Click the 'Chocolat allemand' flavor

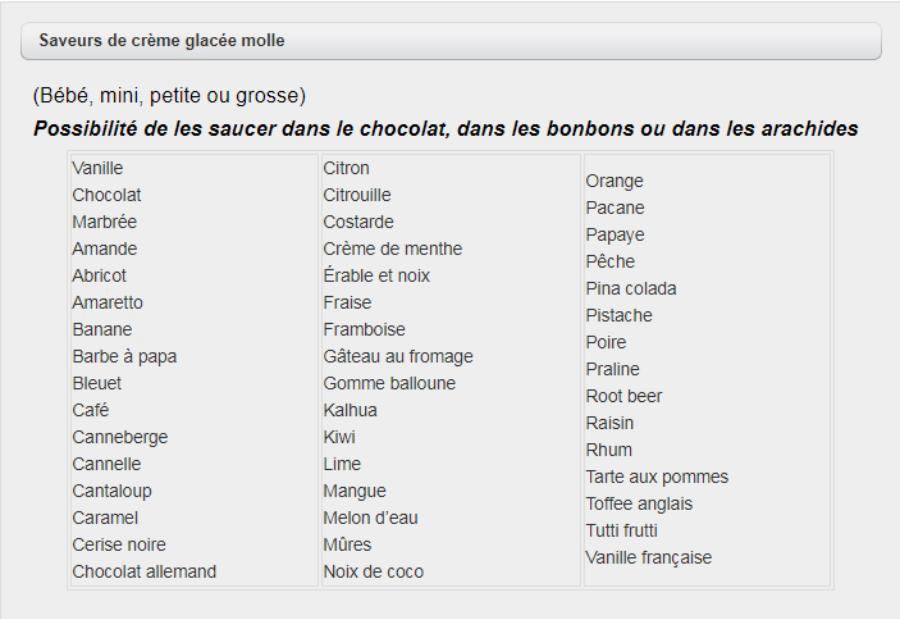145,572
